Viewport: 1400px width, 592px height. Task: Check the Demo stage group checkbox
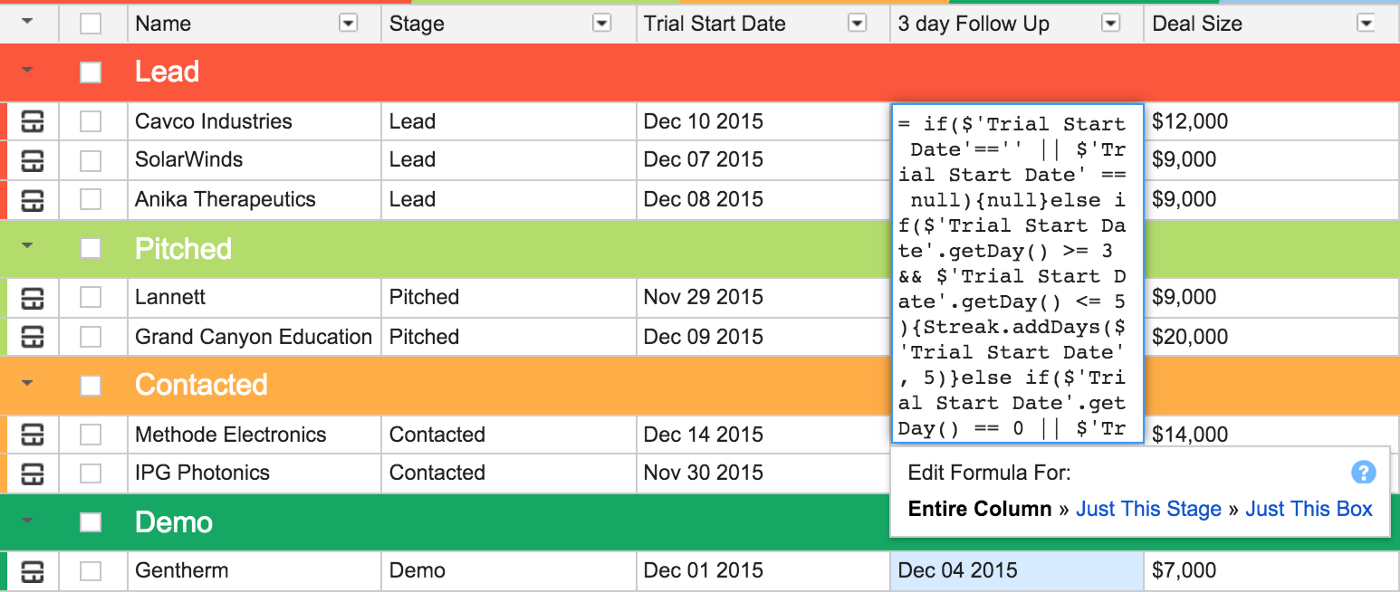click(x=91, y=522)
